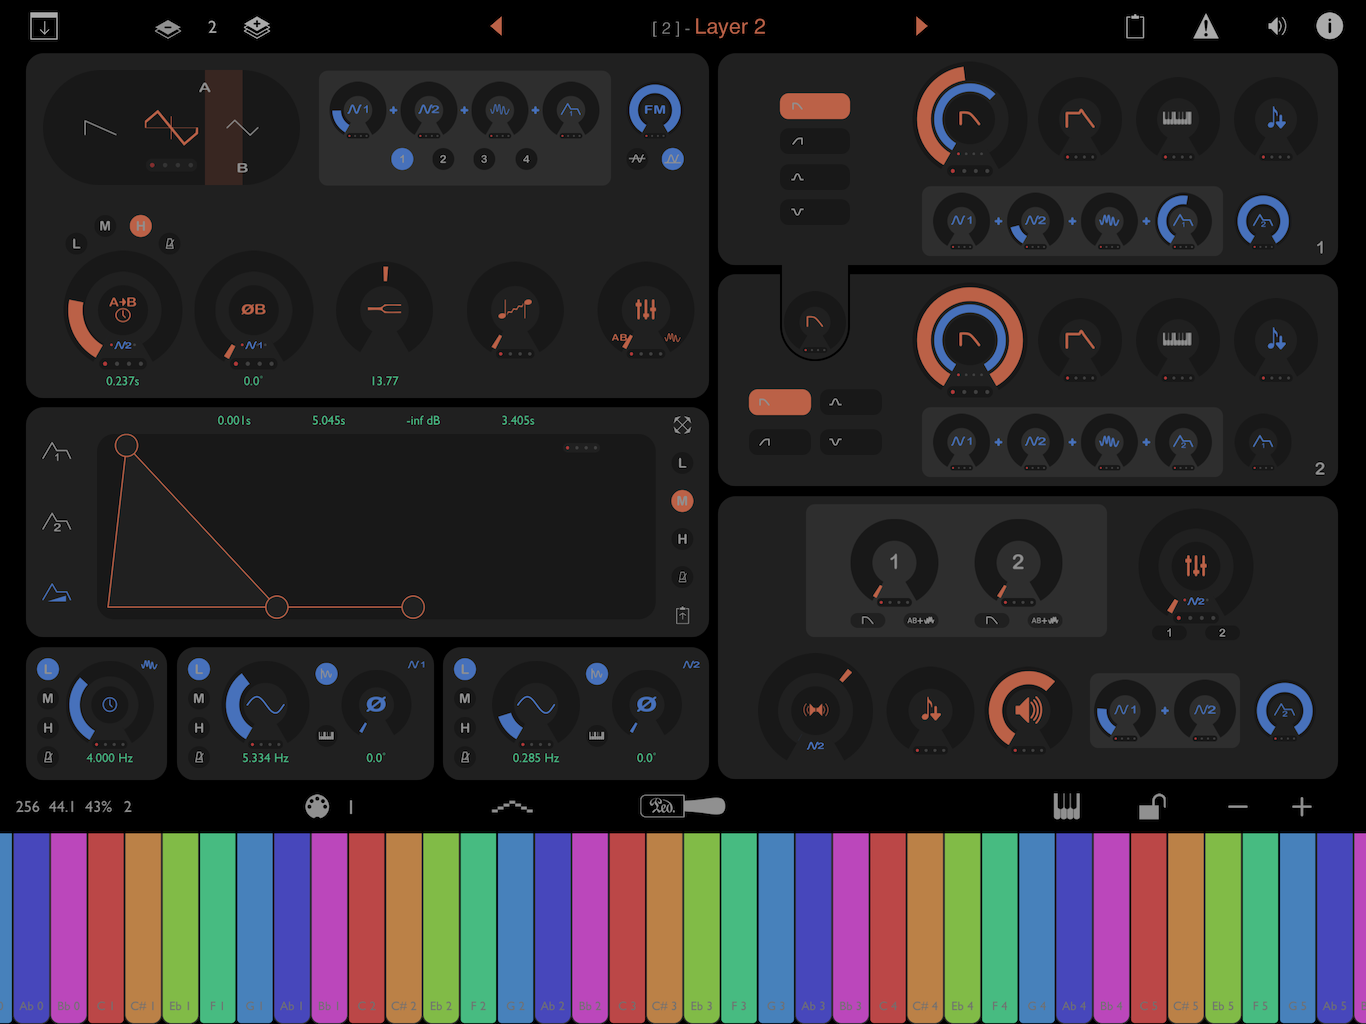Click the top-left node of the envelope graph

126,445
